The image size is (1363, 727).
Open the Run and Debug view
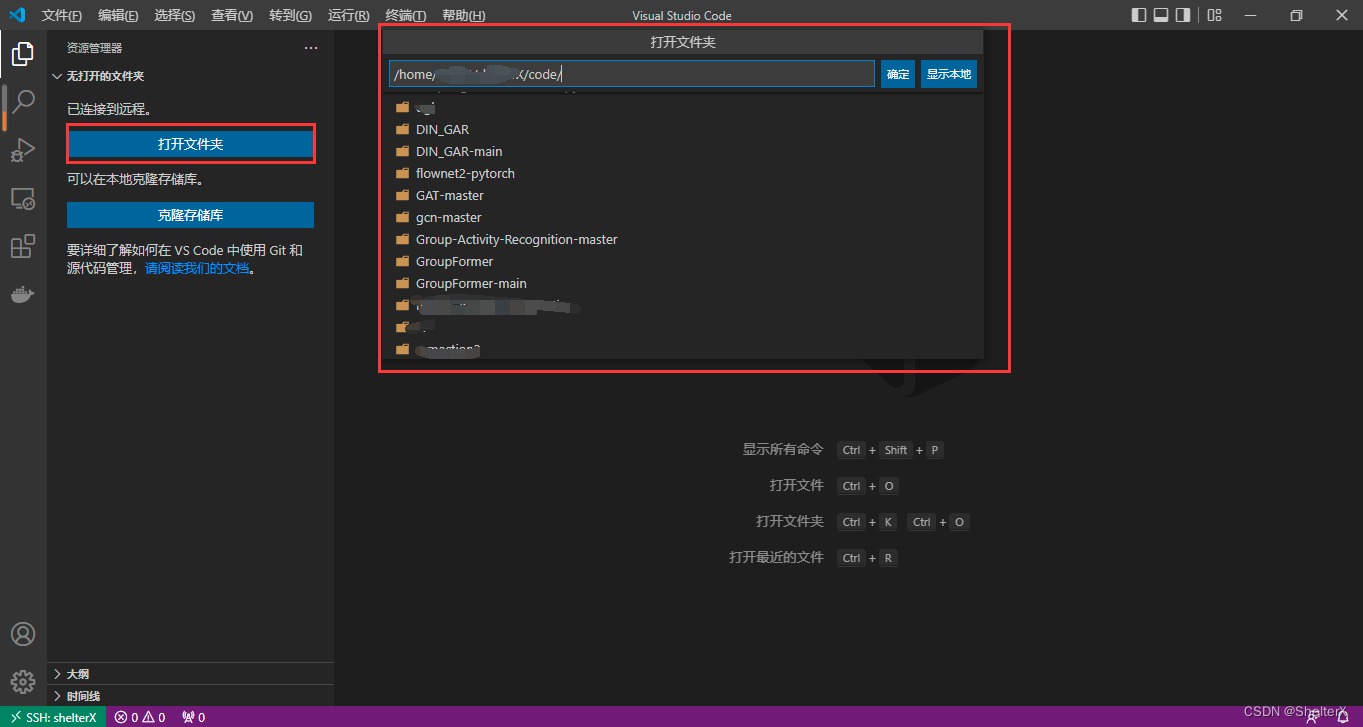[23, 150]
